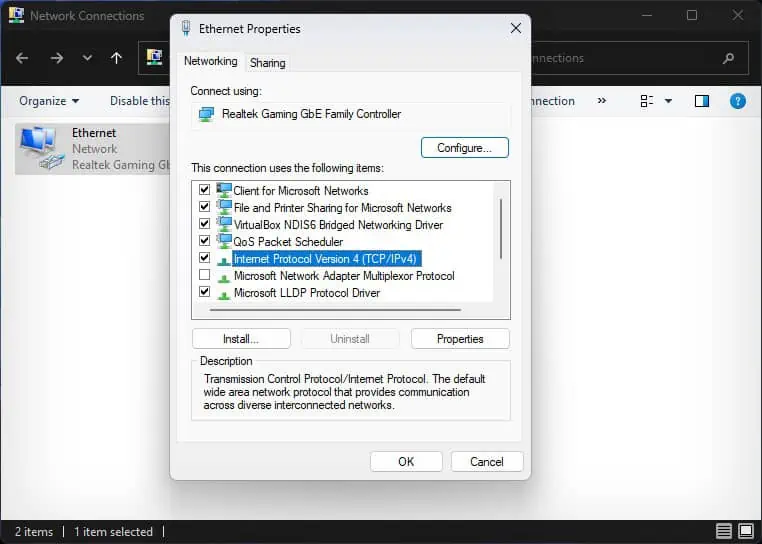Click Disable this network device

pyautogui.click(x=140, y=101)
